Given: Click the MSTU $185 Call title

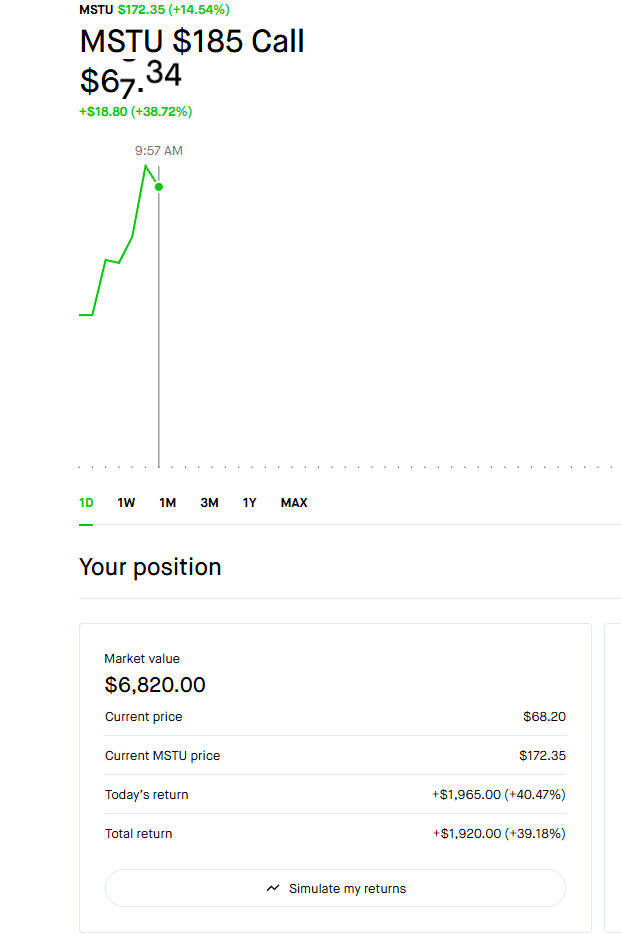Looking at the screenshot, I should click(191, 42).
